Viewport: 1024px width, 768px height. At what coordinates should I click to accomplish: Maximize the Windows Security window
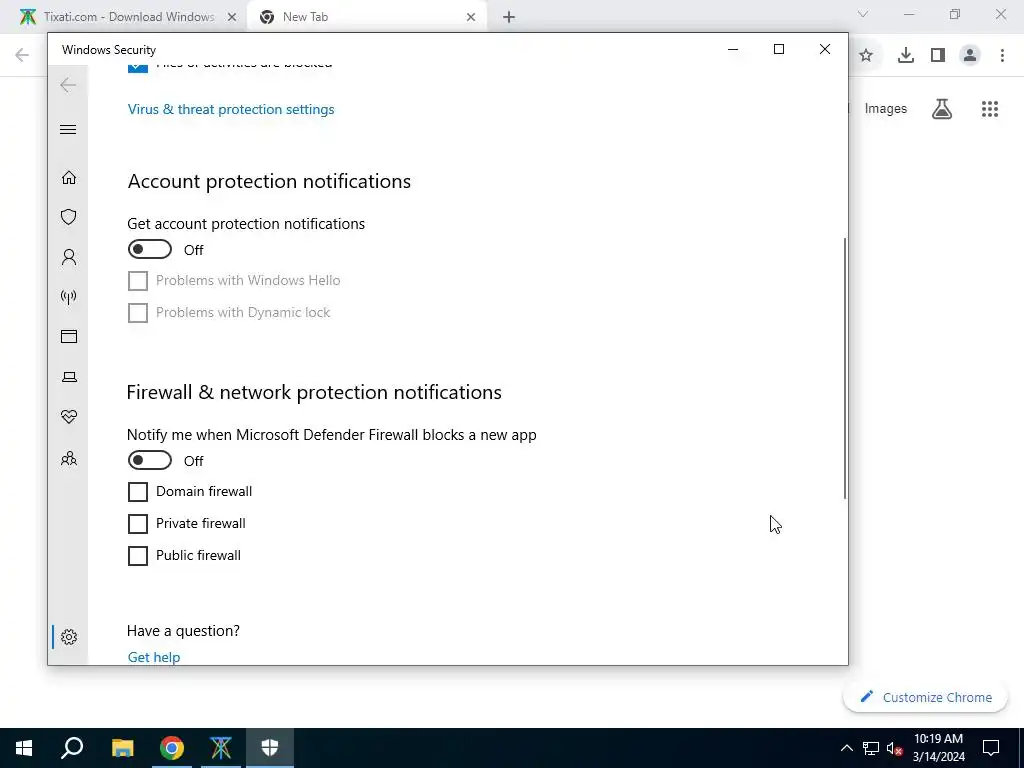pyautogui.click(x=778, y=49)
